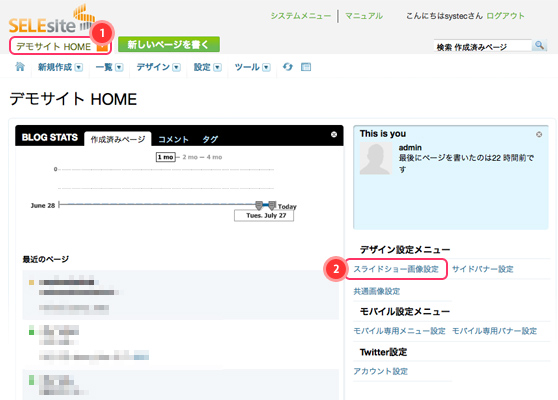Click the refresh arrows icon in toolbar
558x400 pixels.
point(288,67)
